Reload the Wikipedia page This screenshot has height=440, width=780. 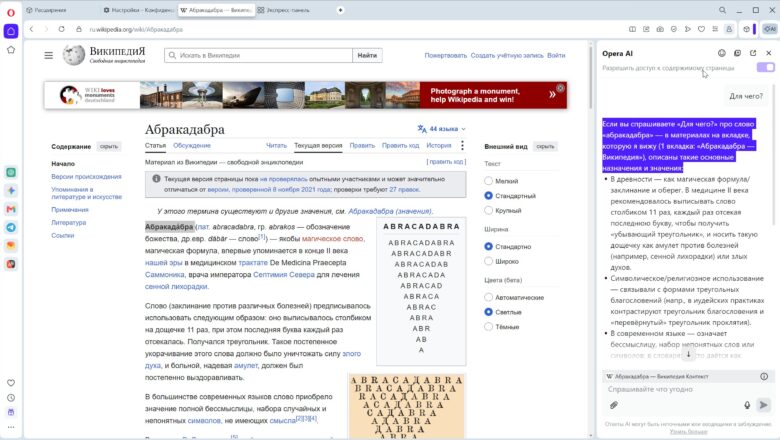point(62,29)
